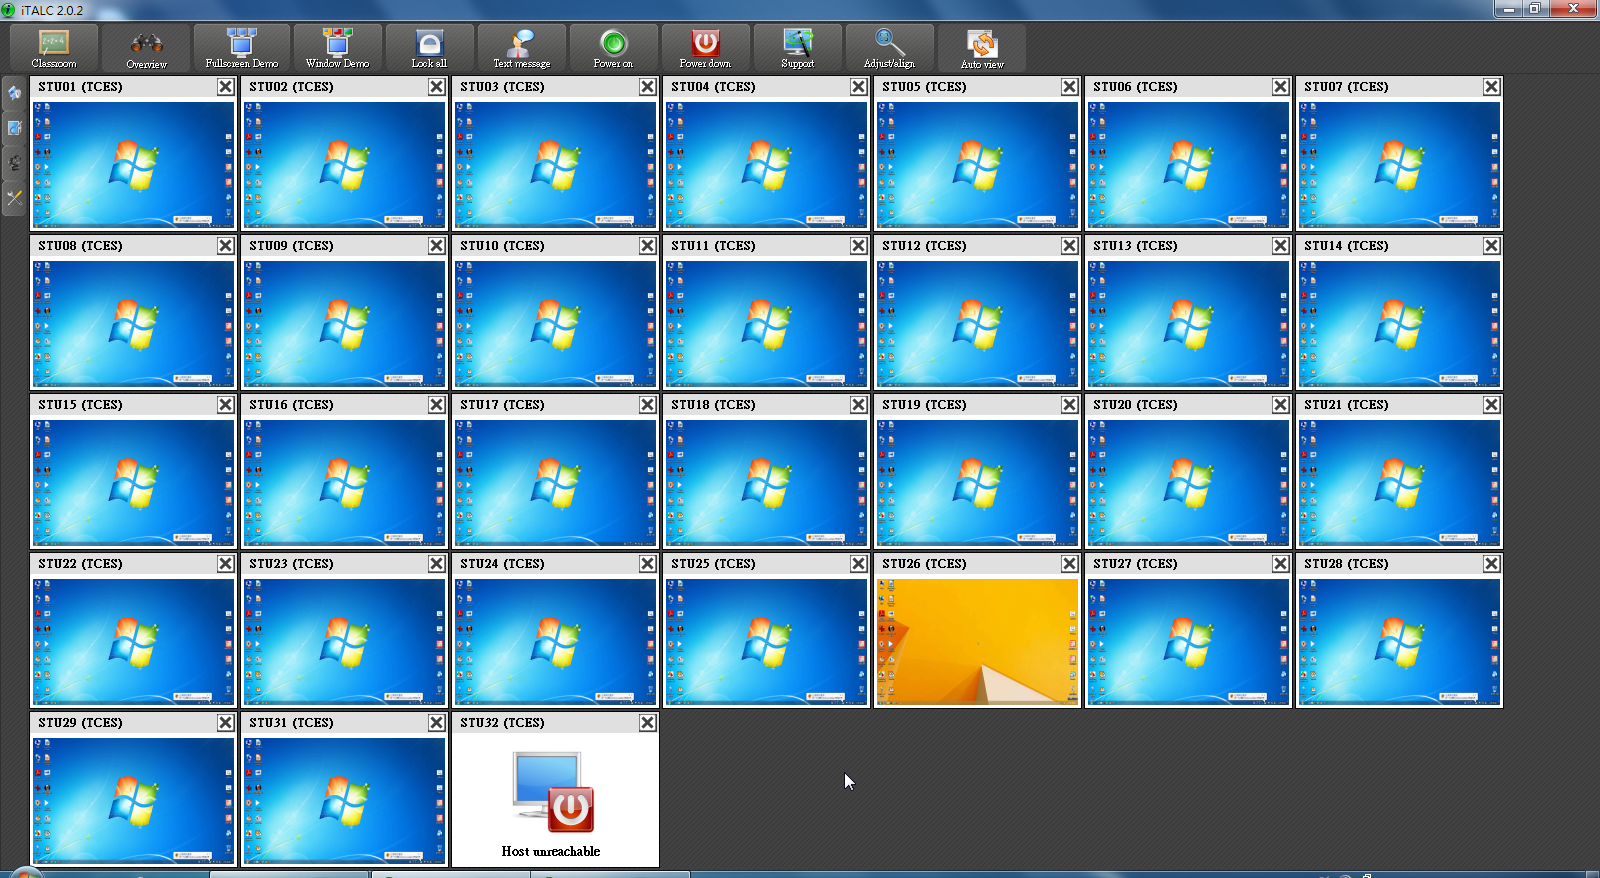Select the STU26 orange desktop thumbnail

click(x=977, y=642)
